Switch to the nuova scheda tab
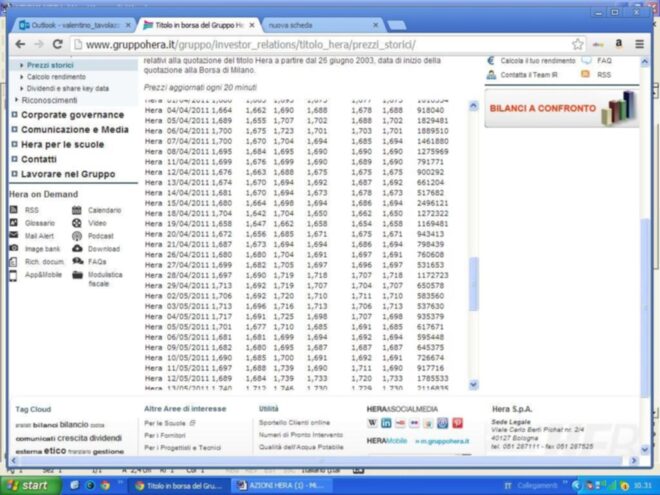This screenshot has width=660, height=495. [x=290, y=22]
